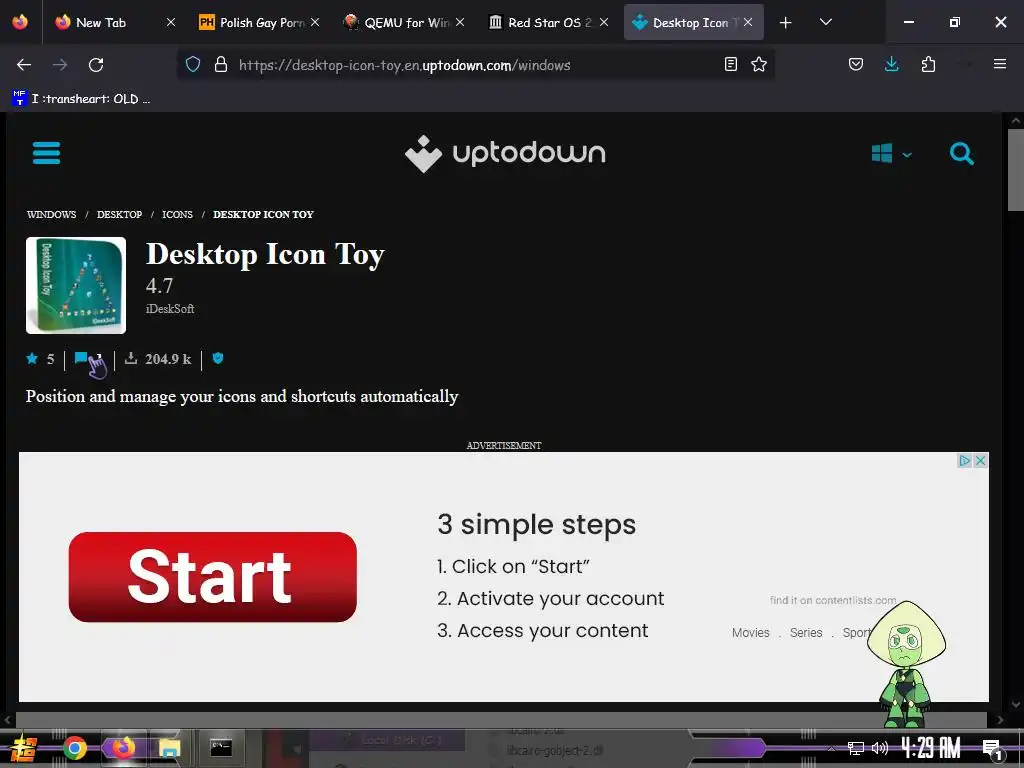This screenshot has height=768, width=1024.
Task: Open the taskbar Start button
Action: point(23,748)
